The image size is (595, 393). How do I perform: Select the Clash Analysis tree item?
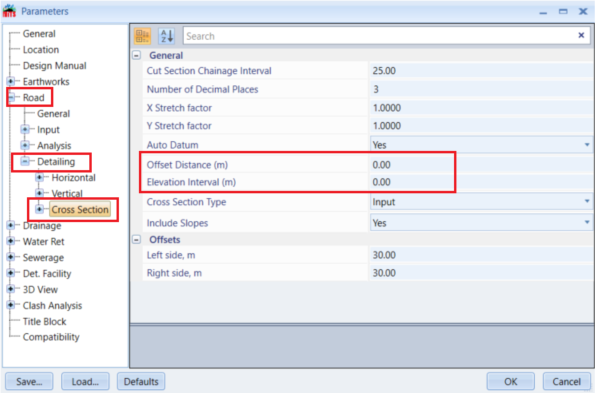click(x=52, y=305)
